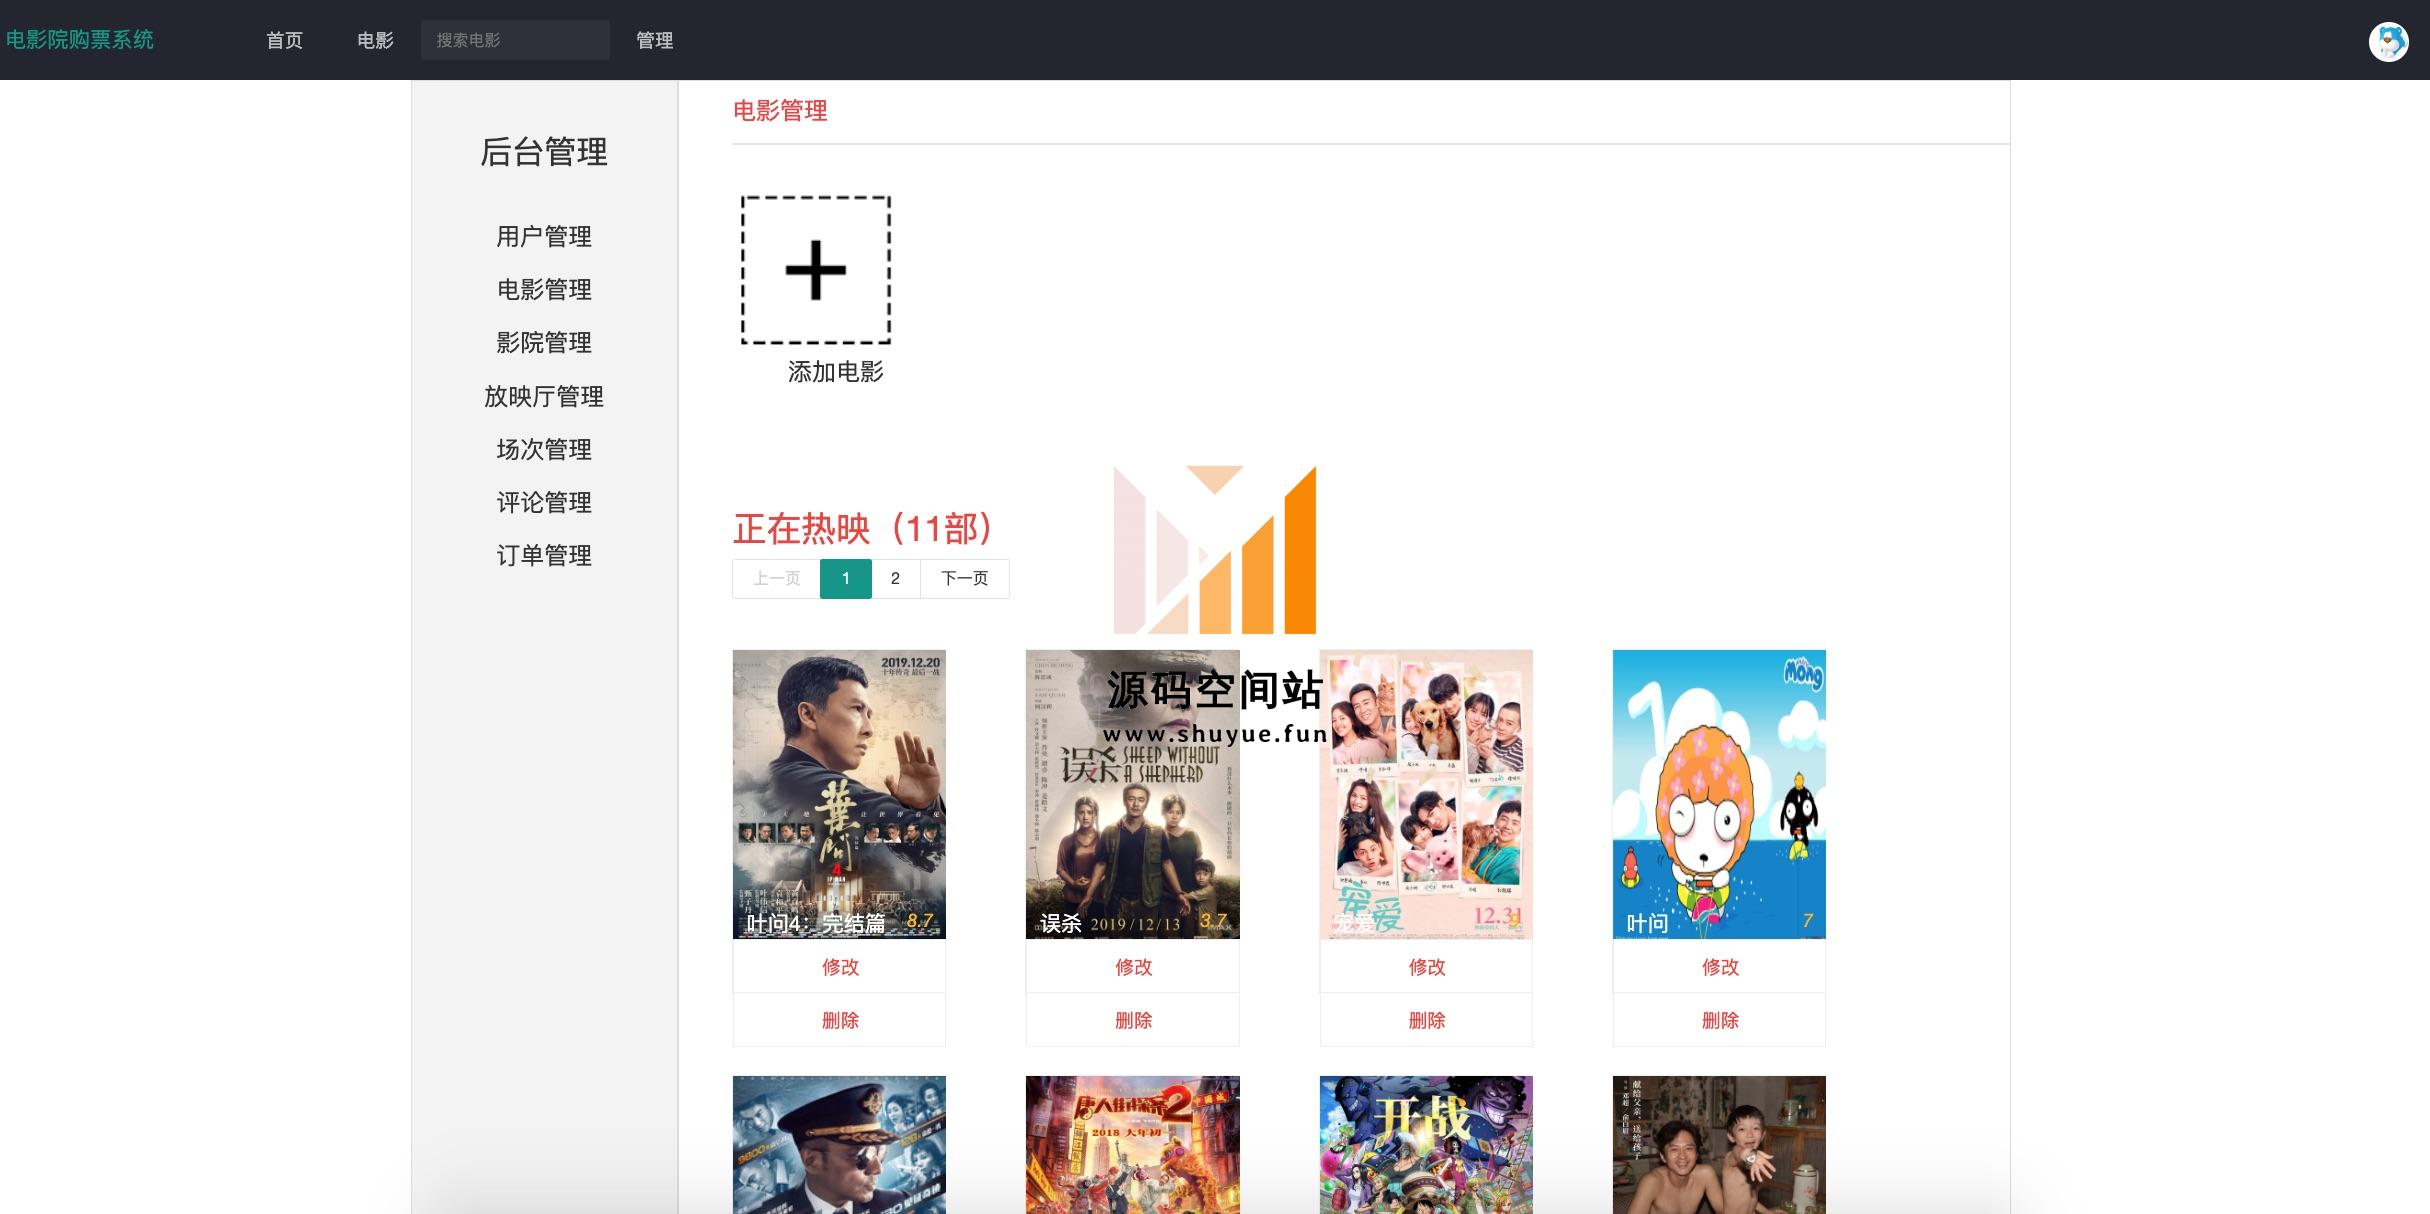
Task: Click the 电影管理 page heading
Action: 780,110
